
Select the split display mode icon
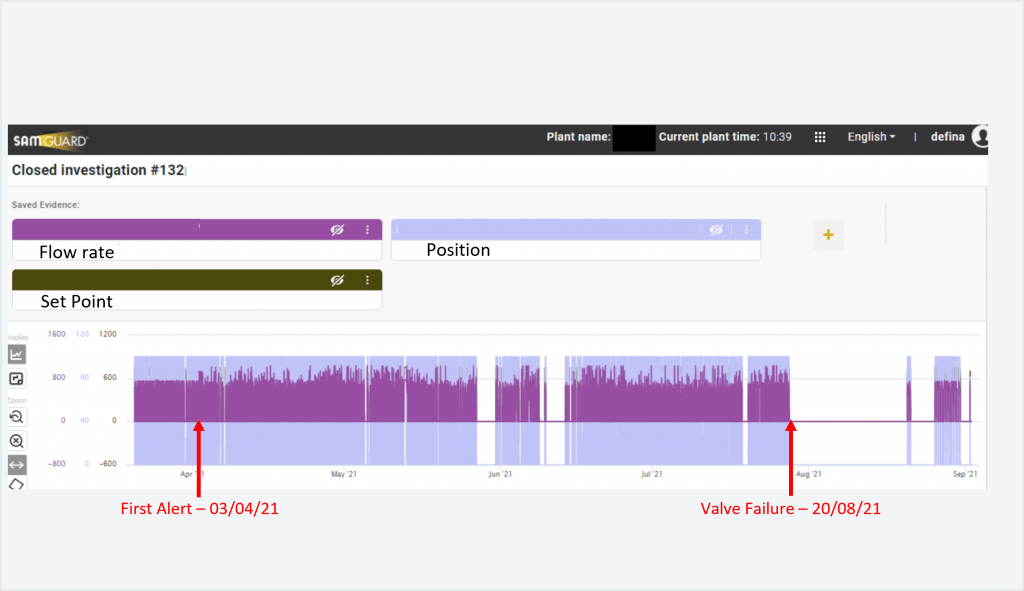tap(16, 378)
